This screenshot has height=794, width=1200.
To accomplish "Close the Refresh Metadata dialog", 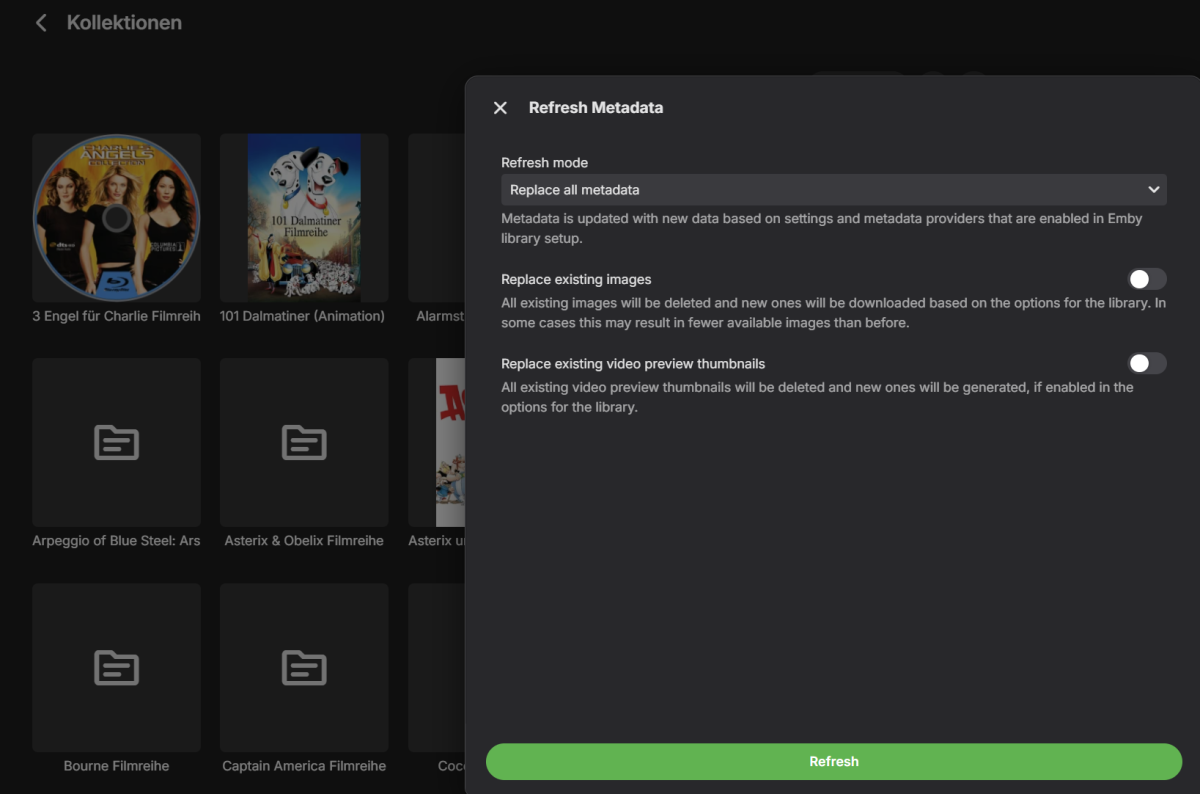I will click(x=500, y=108).
